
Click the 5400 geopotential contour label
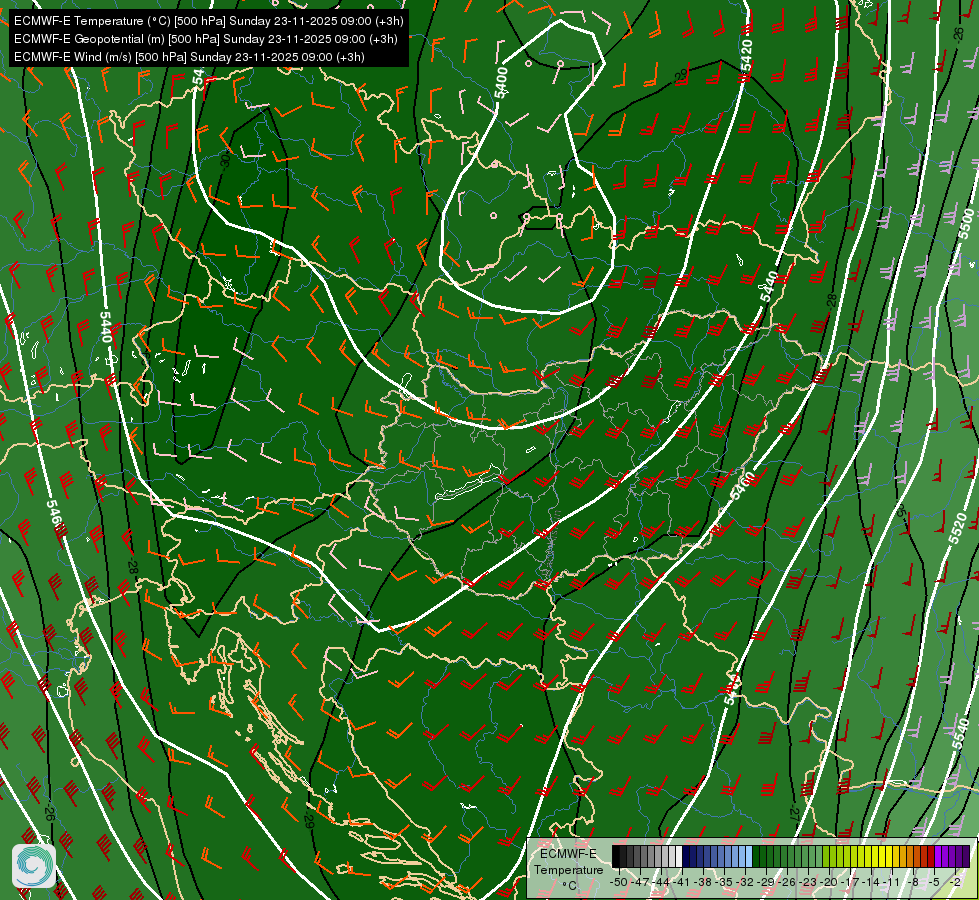pos(501,82)
